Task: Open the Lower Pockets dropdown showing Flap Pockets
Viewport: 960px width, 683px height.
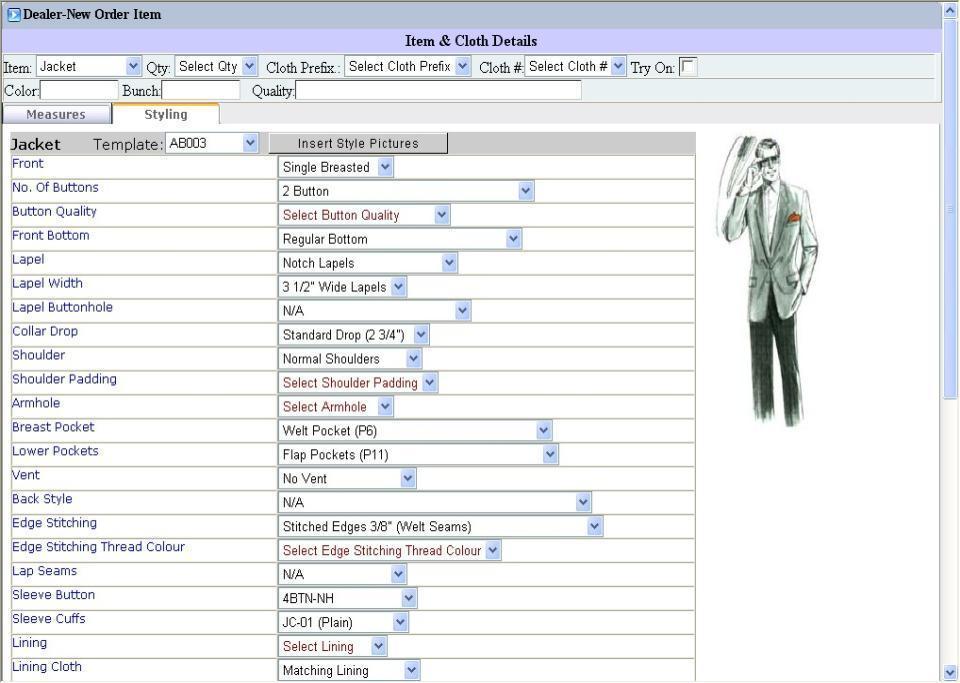Action: point(418,453)
